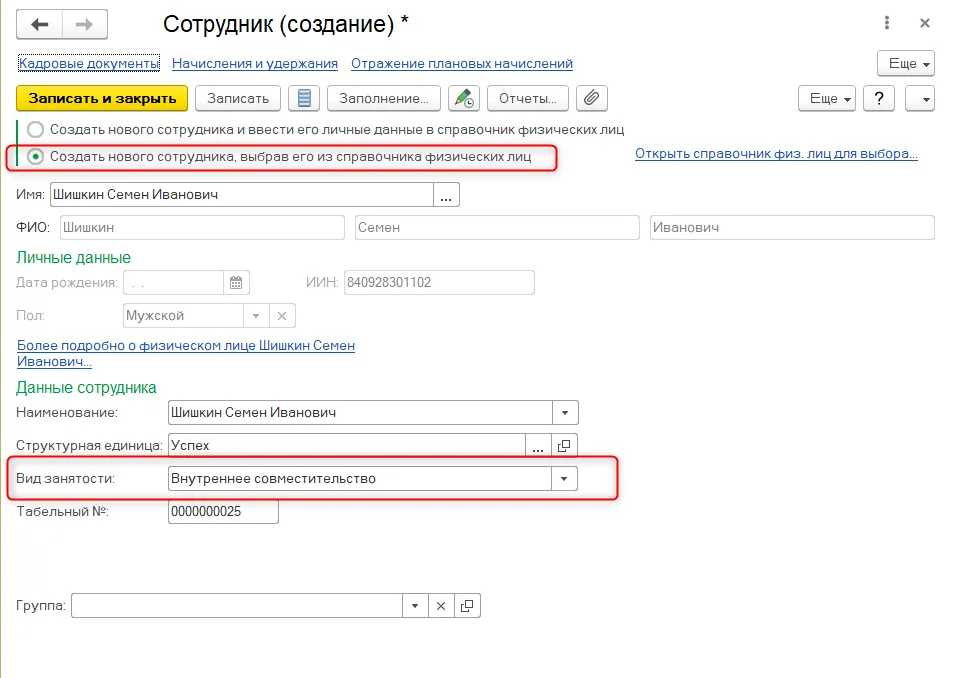Viewport: 955px width, 678px height.
Task: Select the enter personal data radio option
Action: tap(36, 130)
